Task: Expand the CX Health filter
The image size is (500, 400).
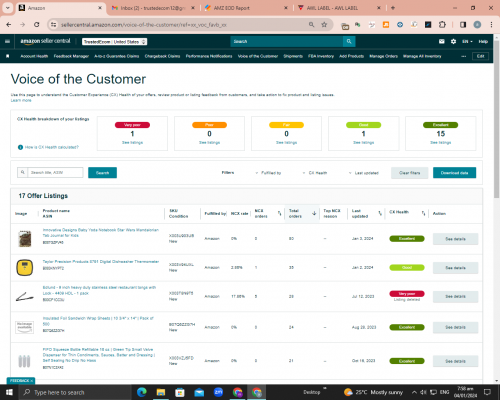Action: pos(315,173)
